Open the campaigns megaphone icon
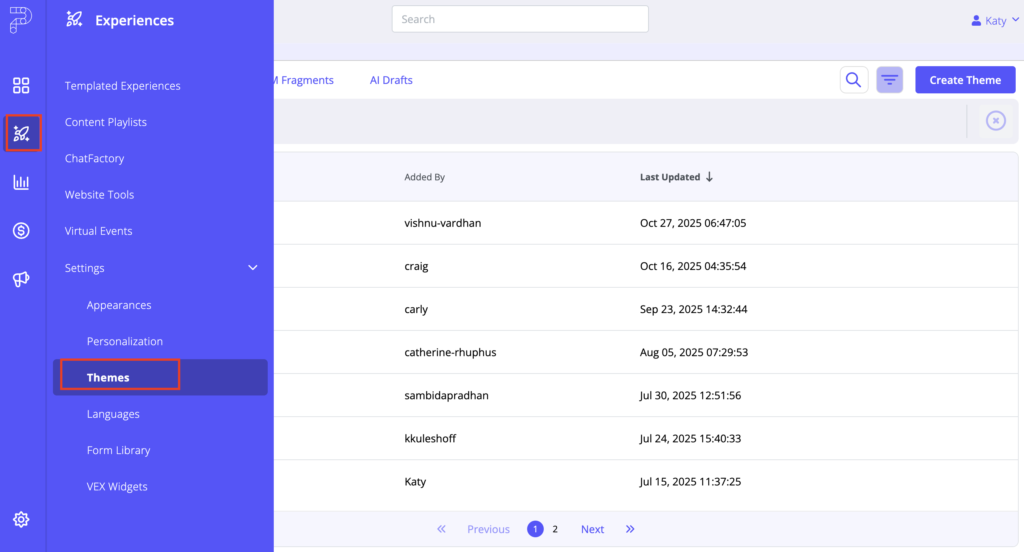 (x=21, y=279)
